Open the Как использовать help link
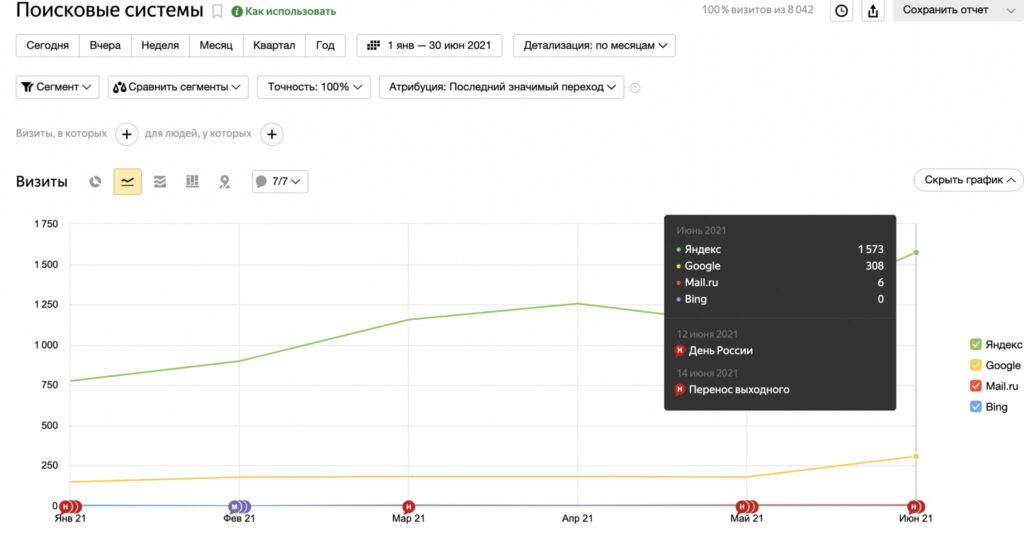This screenshot has height=535, width=1024. tap(283, 12)
